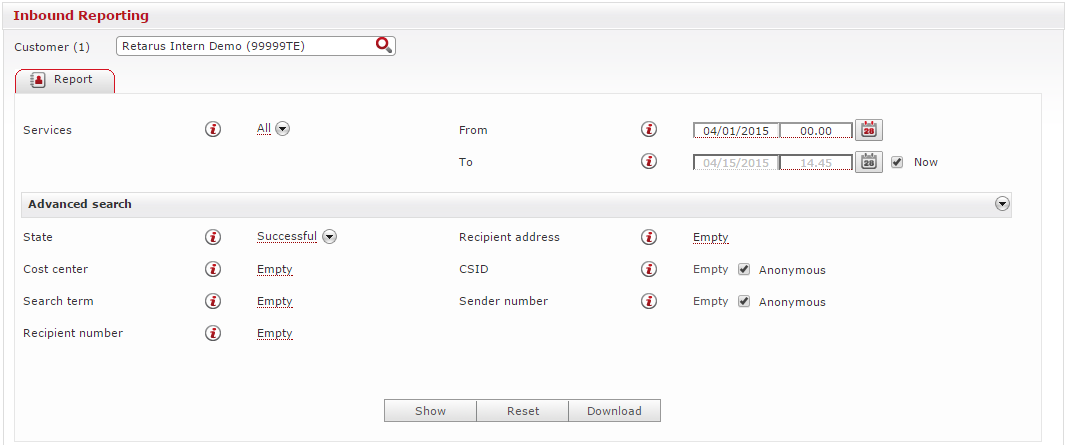Click the info icon next to Services
The image size is (1068, 445).
[213, 130]
